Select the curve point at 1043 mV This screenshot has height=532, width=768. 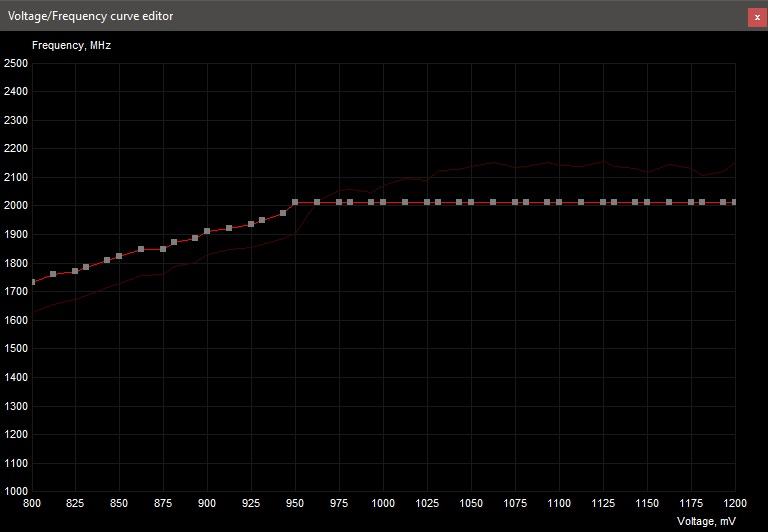pos(459,202)
